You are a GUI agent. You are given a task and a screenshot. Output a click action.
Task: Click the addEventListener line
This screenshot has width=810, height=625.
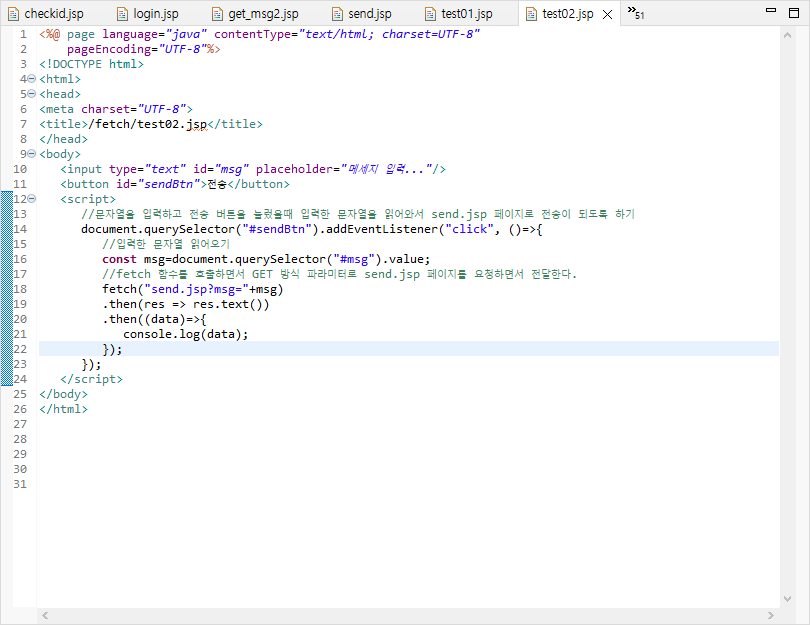[x=311, y=229]
